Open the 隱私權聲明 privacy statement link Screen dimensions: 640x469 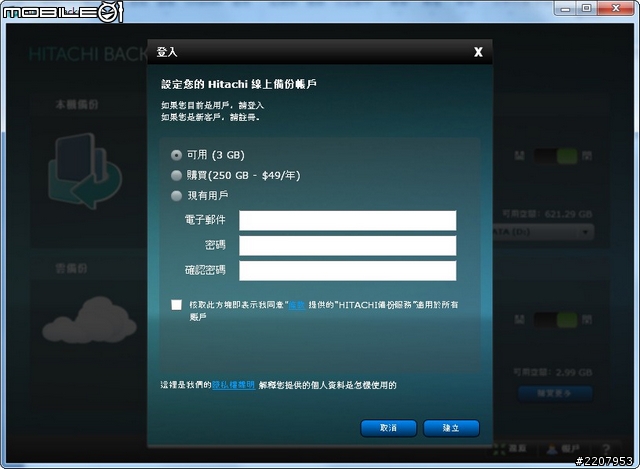233,385
